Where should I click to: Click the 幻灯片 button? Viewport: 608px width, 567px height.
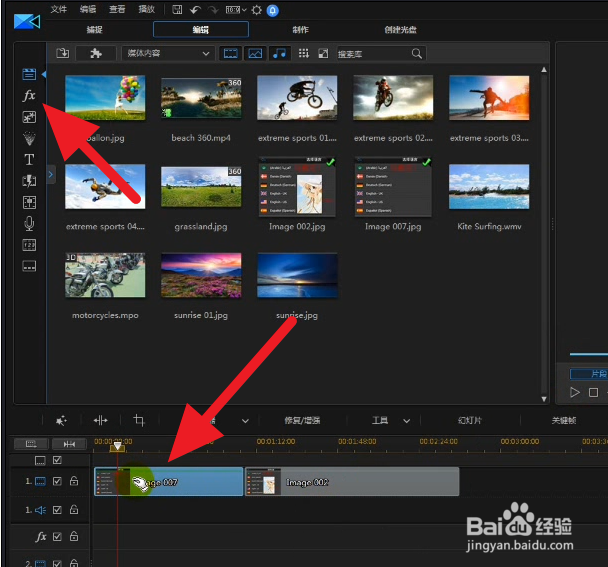coord(470,420)
